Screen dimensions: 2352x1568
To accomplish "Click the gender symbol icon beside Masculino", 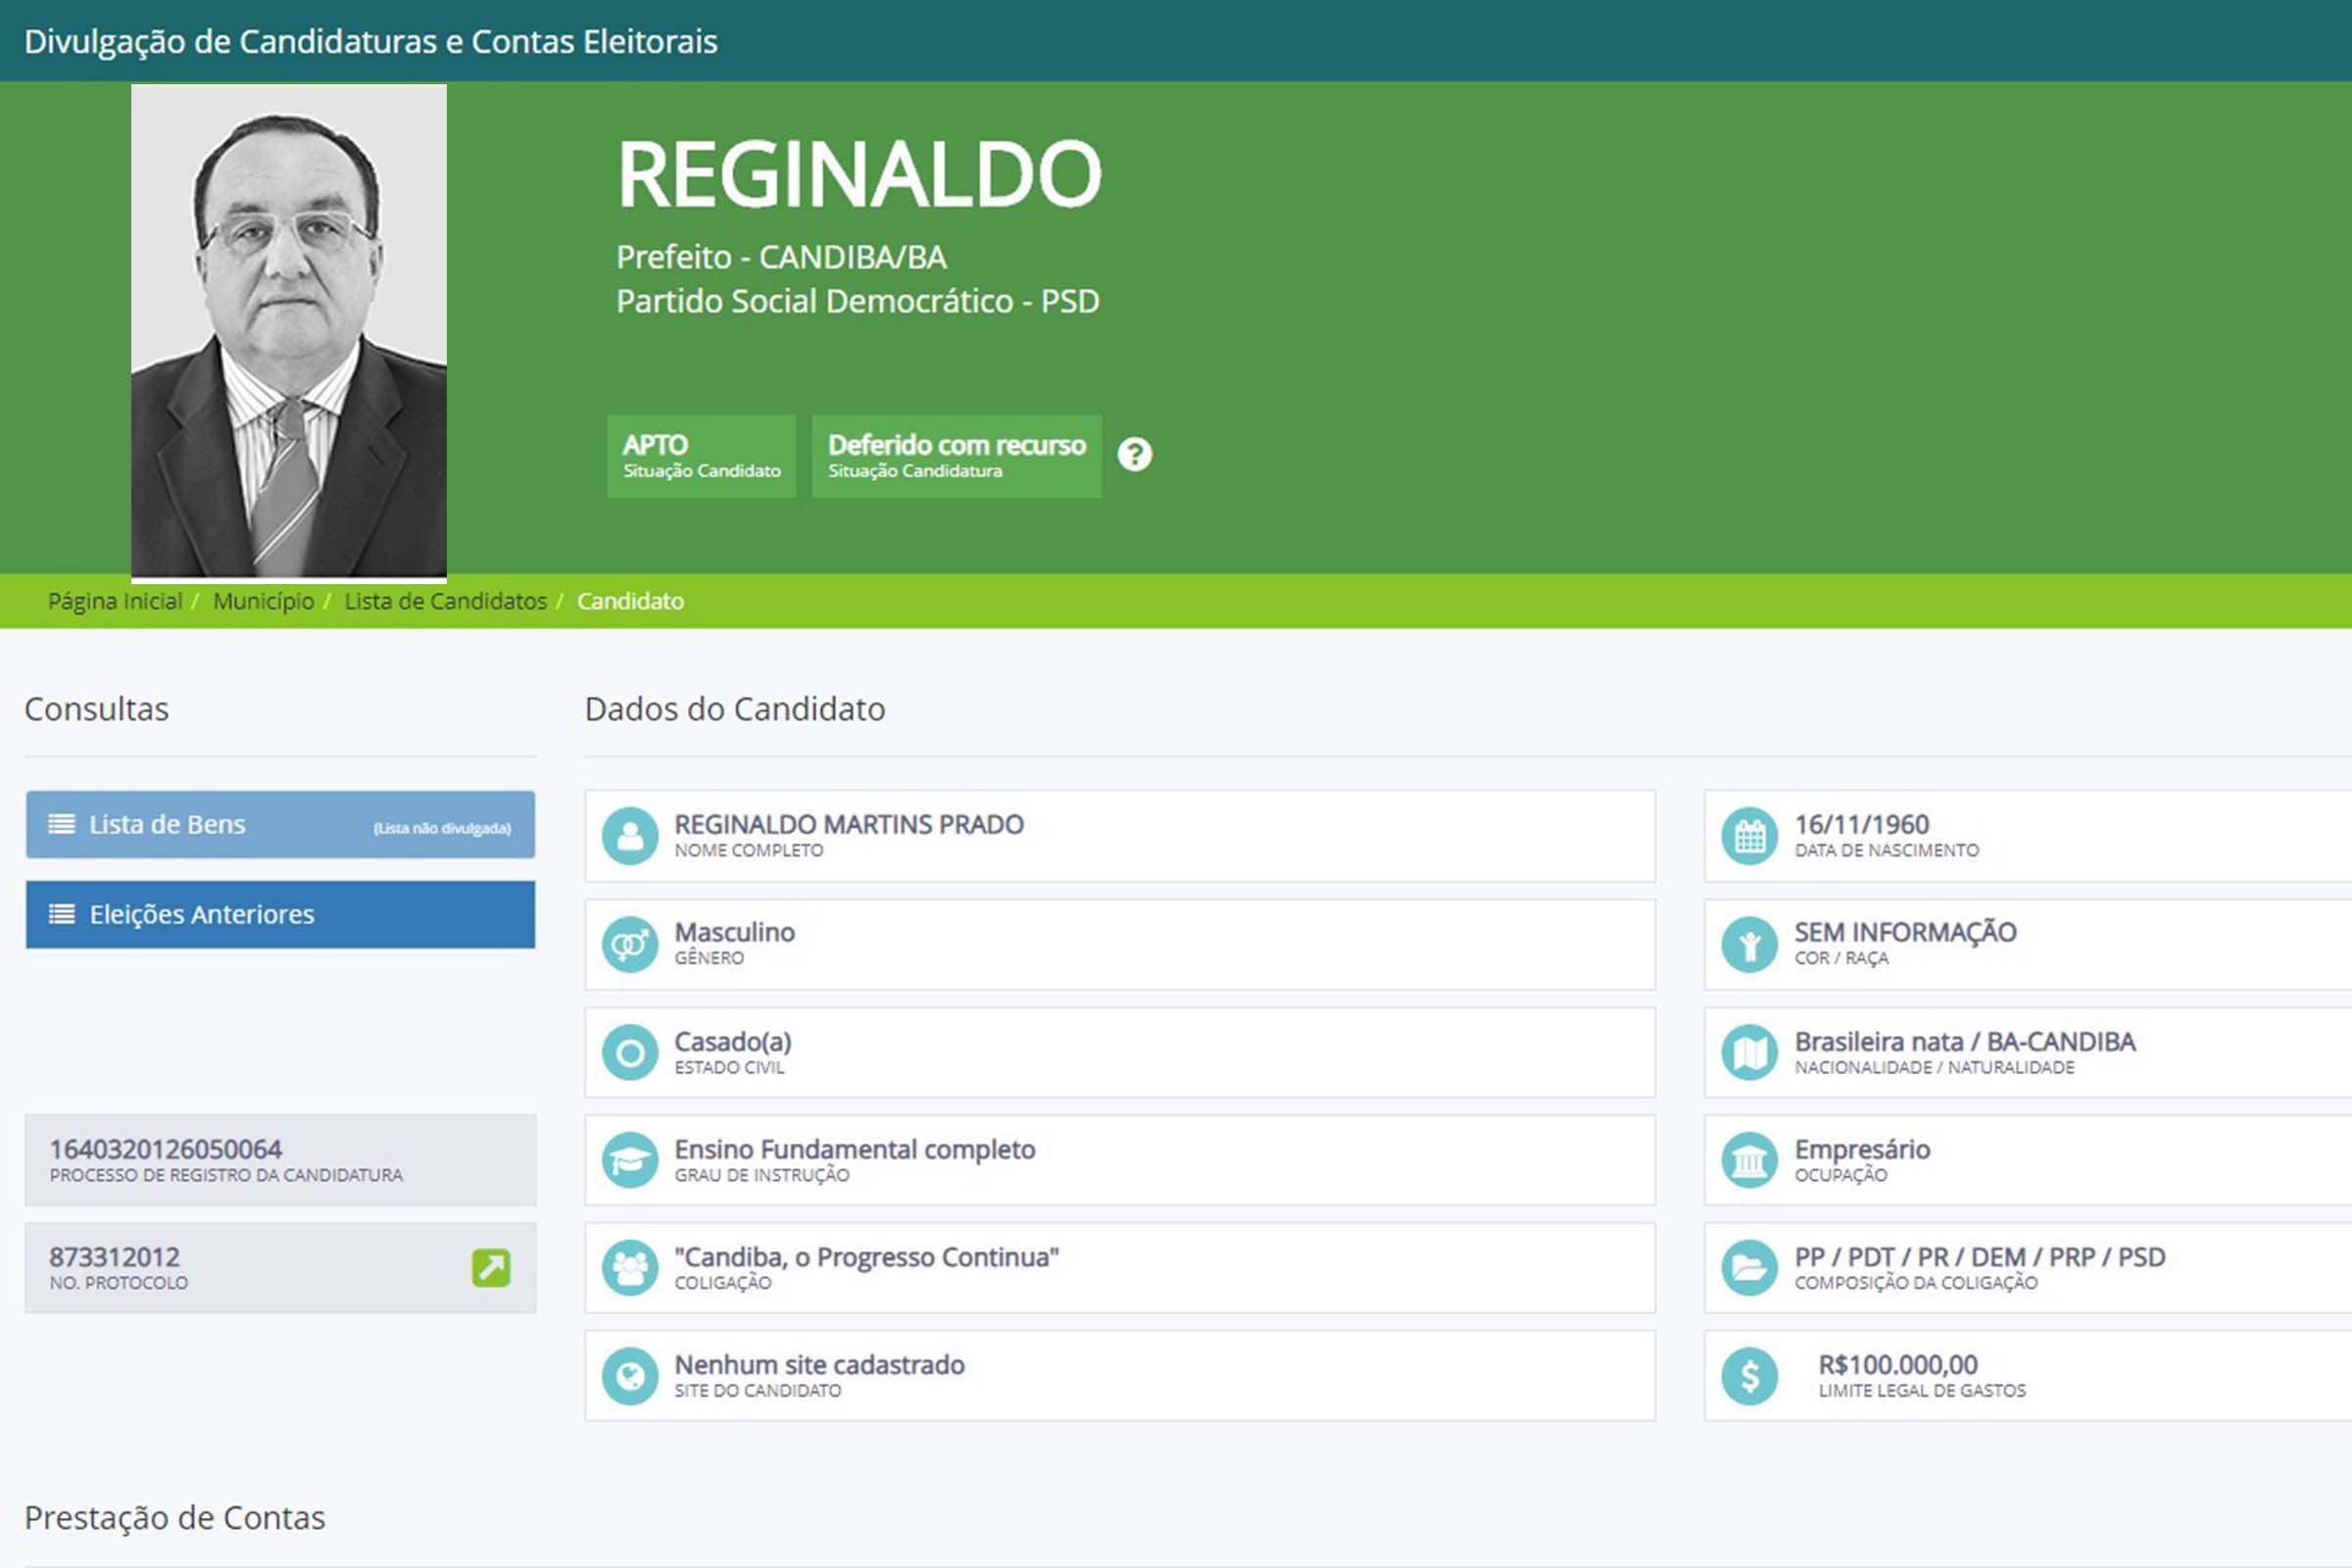I will coord(630,944).
